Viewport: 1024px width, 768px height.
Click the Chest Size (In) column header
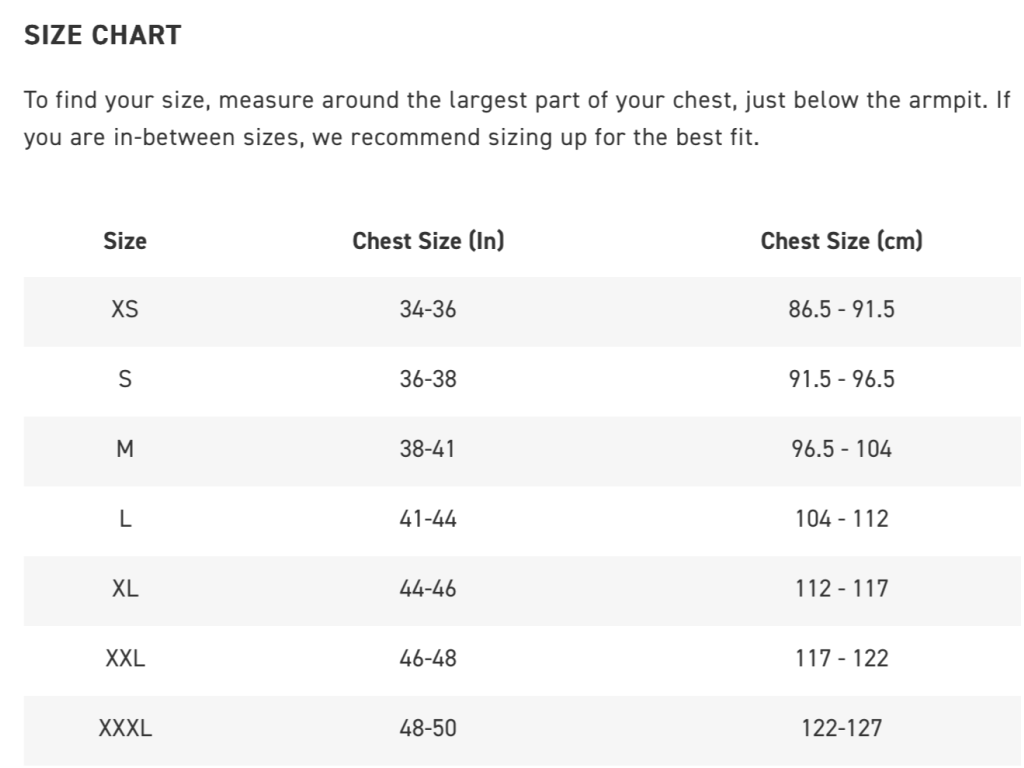coord(428,241)
